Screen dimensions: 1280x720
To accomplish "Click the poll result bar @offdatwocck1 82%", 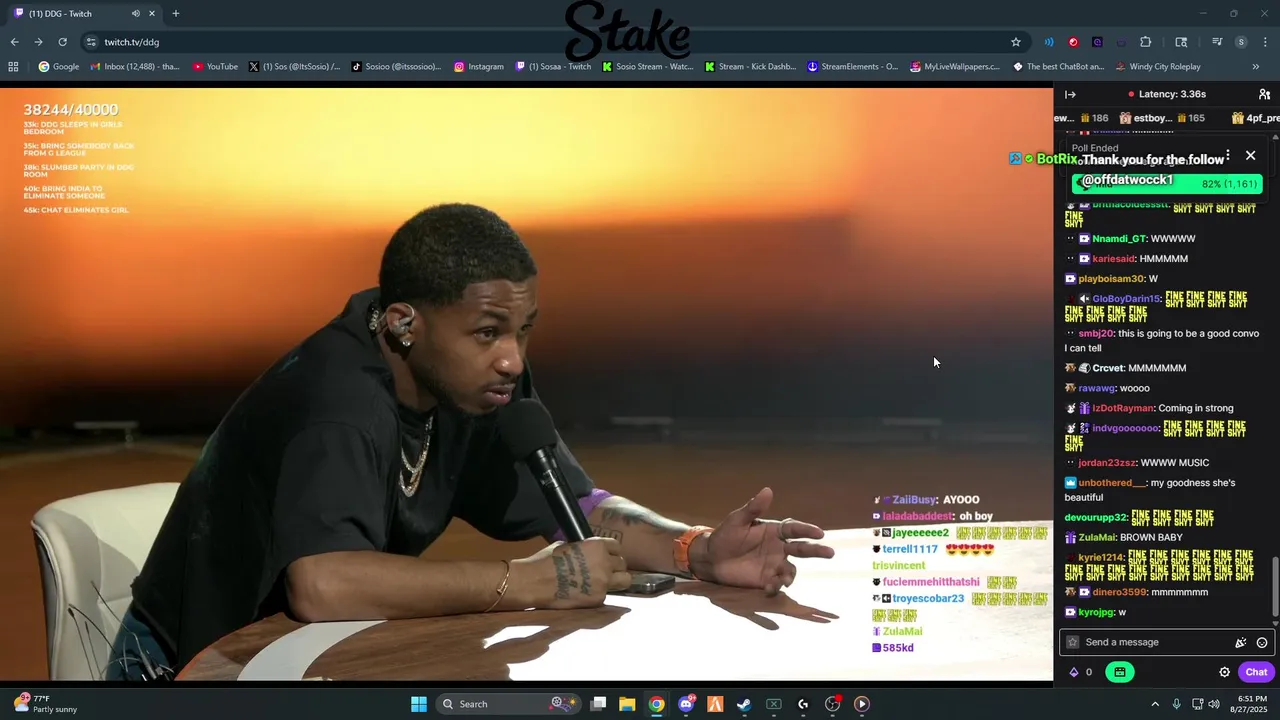I will (1167, 183).
